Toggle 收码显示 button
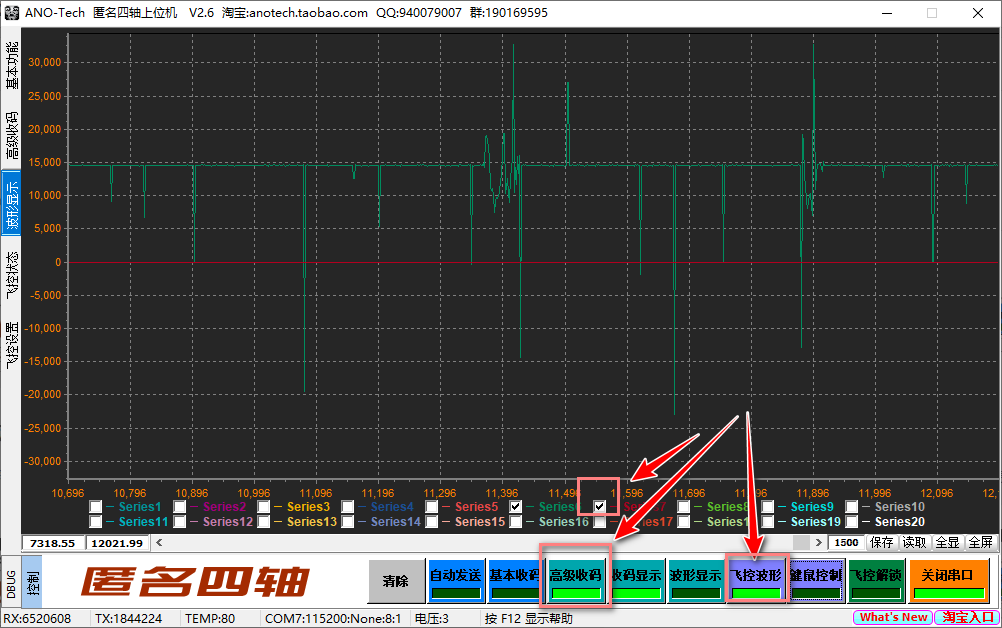The height and width of the screenshot is (628, 1002). [x=636, y=581]
